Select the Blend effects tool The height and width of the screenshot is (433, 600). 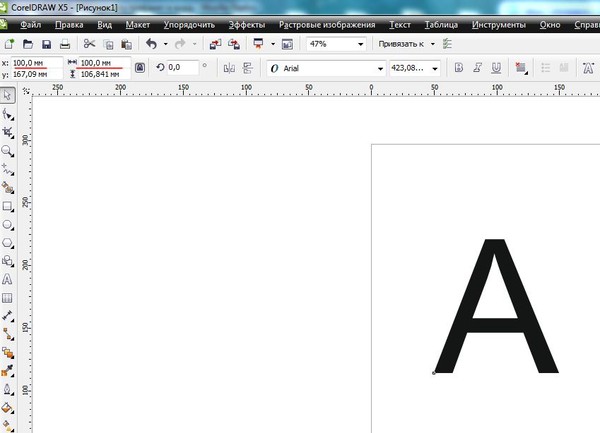tap(7, 353)
